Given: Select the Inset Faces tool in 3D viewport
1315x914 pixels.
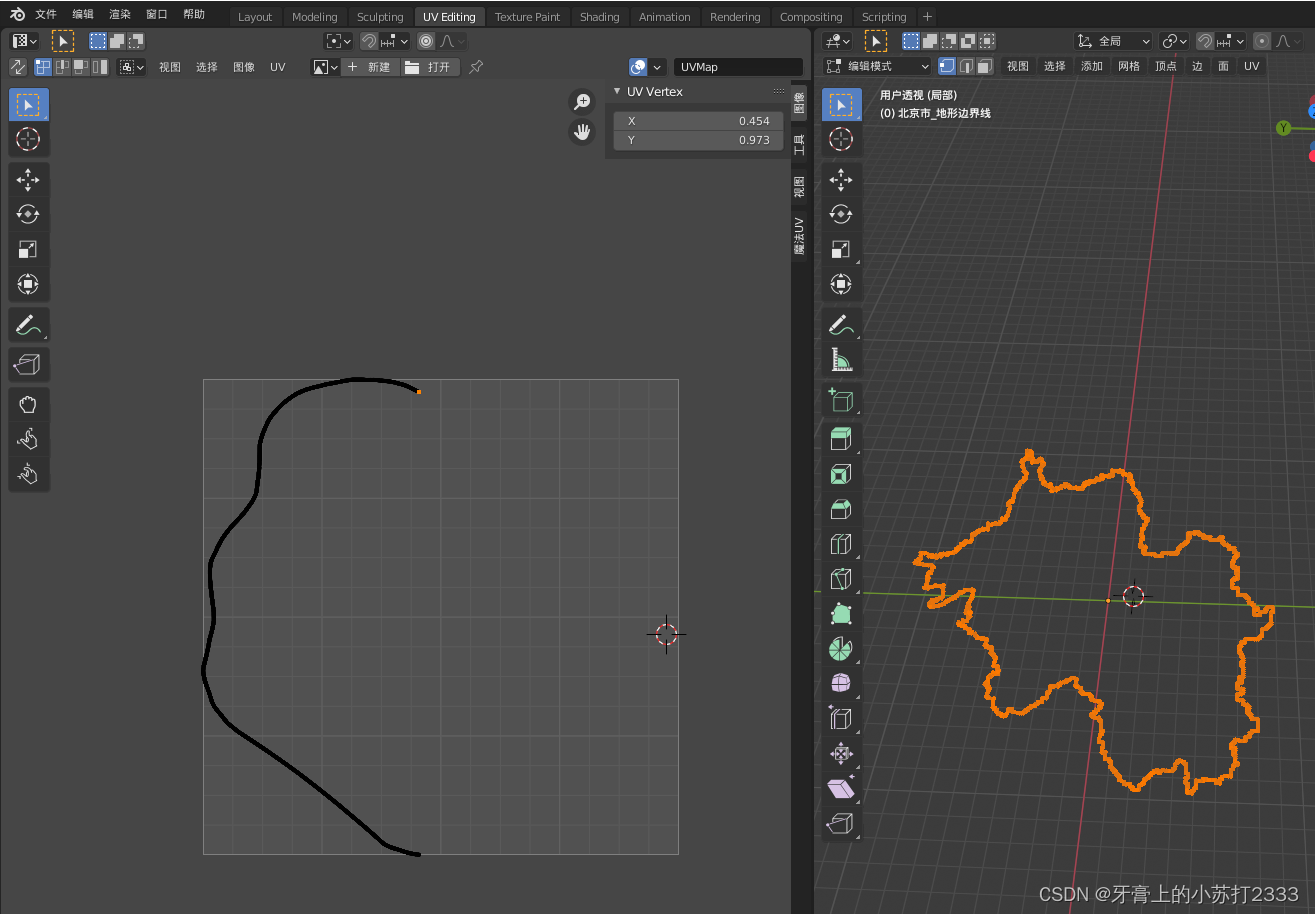Looking at the screenshot, I should (841, 474).
